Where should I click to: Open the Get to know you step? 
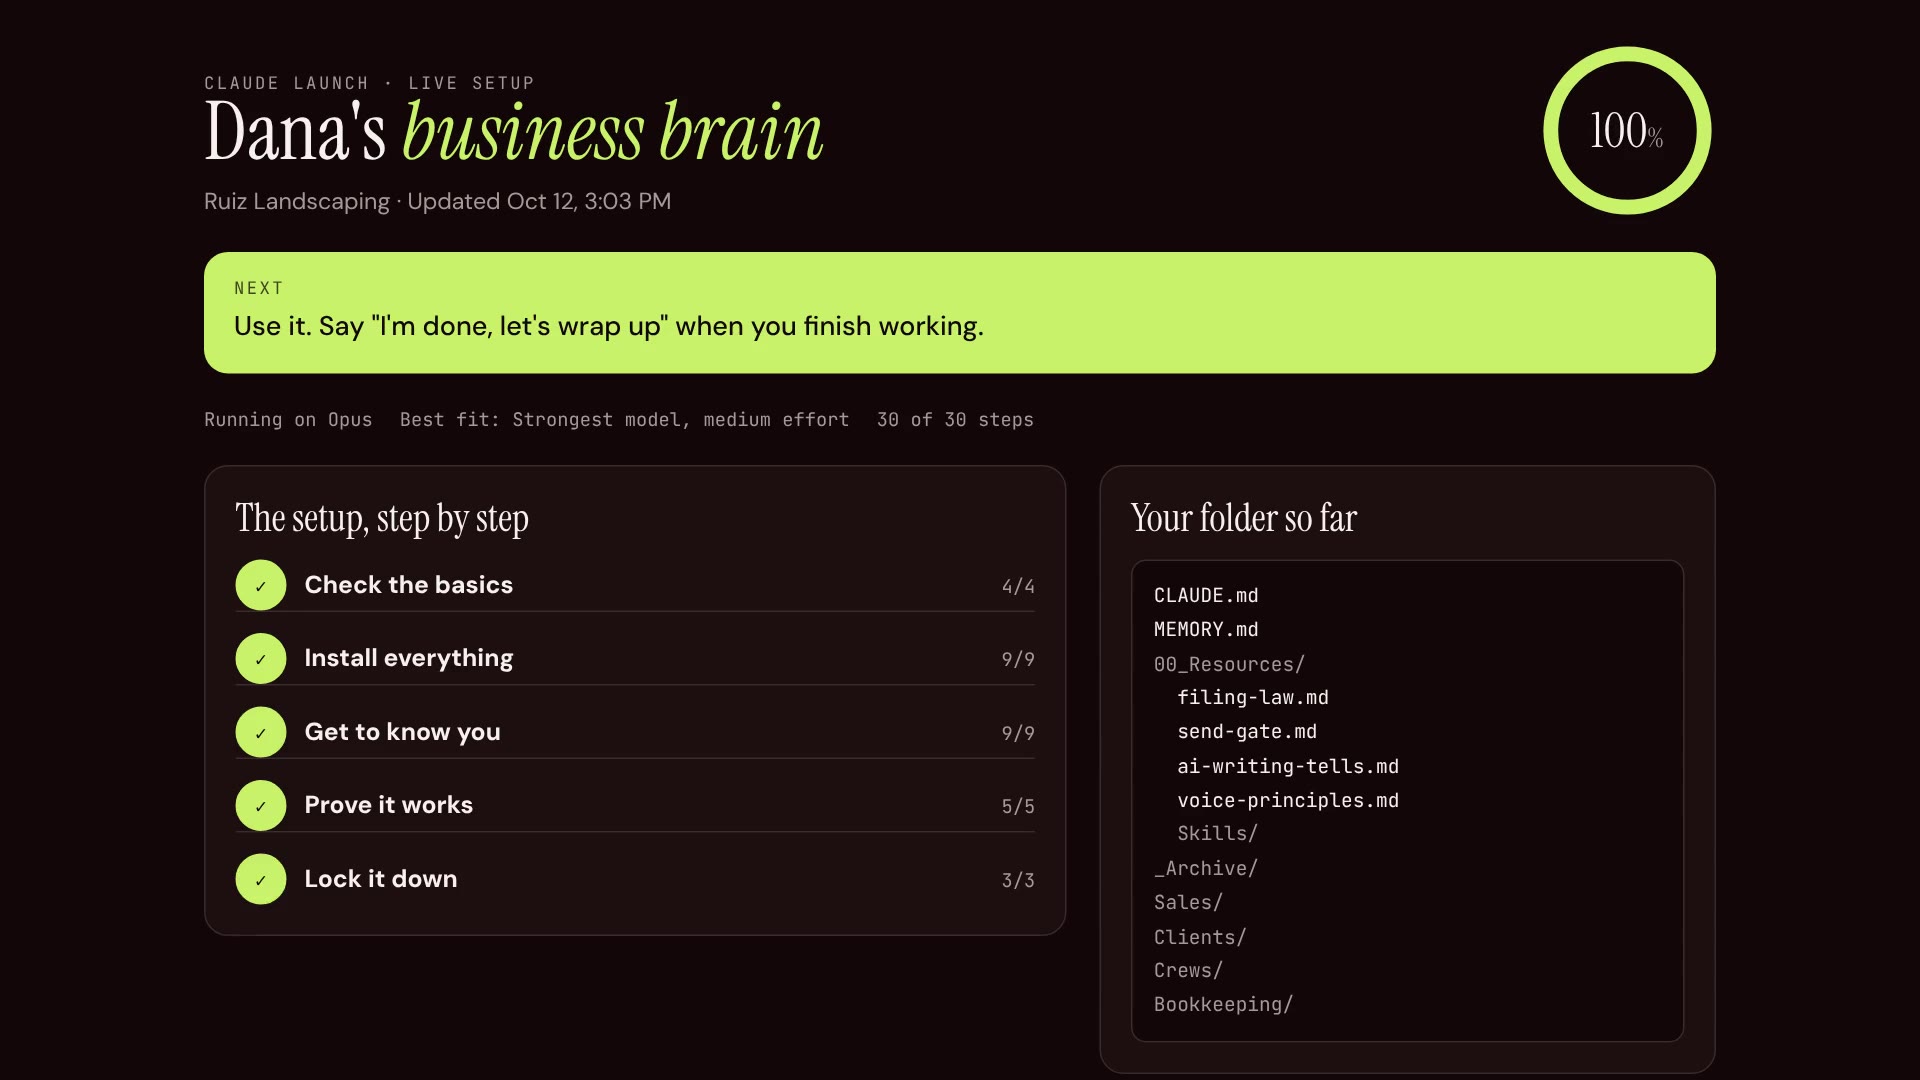pos(635,732)
